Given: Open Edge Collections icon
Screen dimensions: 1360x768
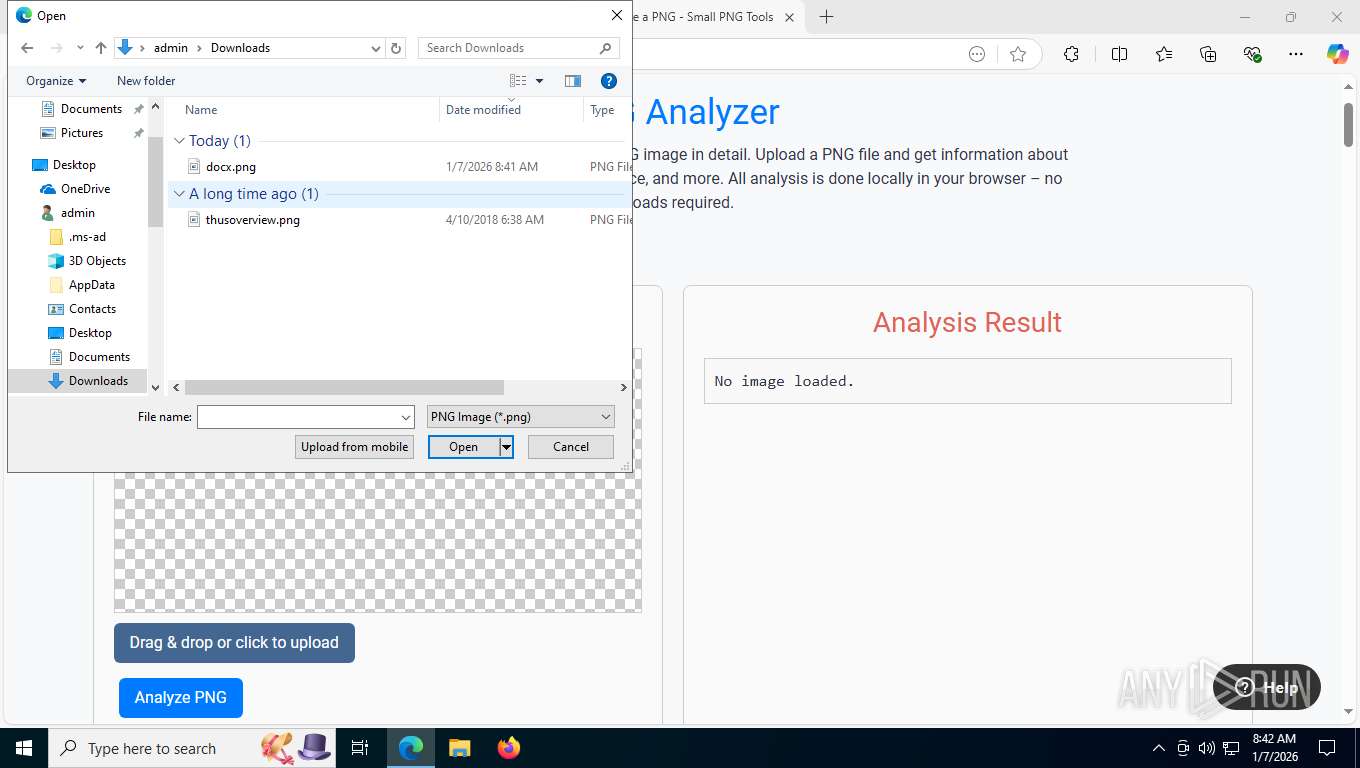Looking at the screenshot, I should click(1208, 54).
